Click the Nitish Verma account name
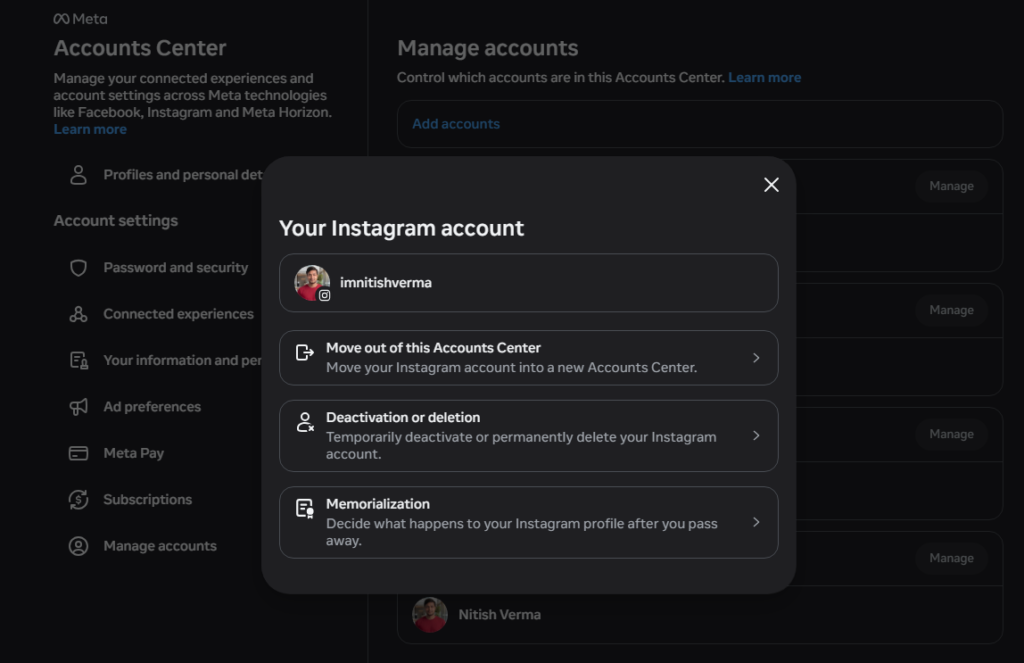Screen dimensions: 1024x663 (x=500, y=615)
